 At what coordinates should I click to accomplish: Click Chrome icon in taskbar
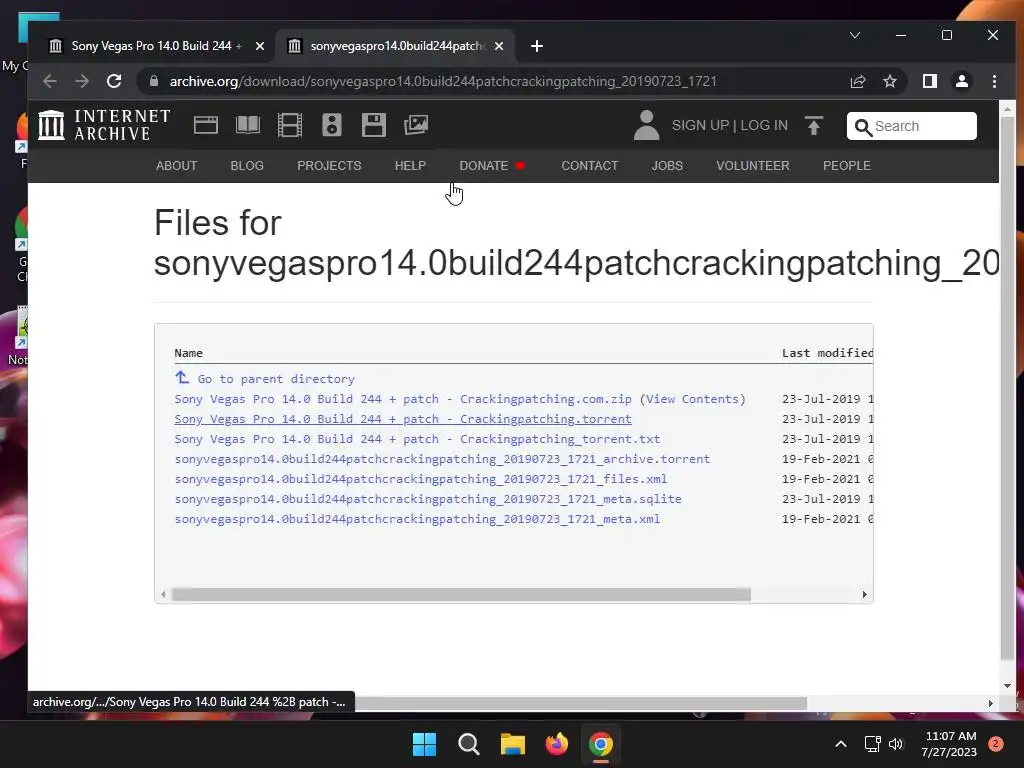601,744
